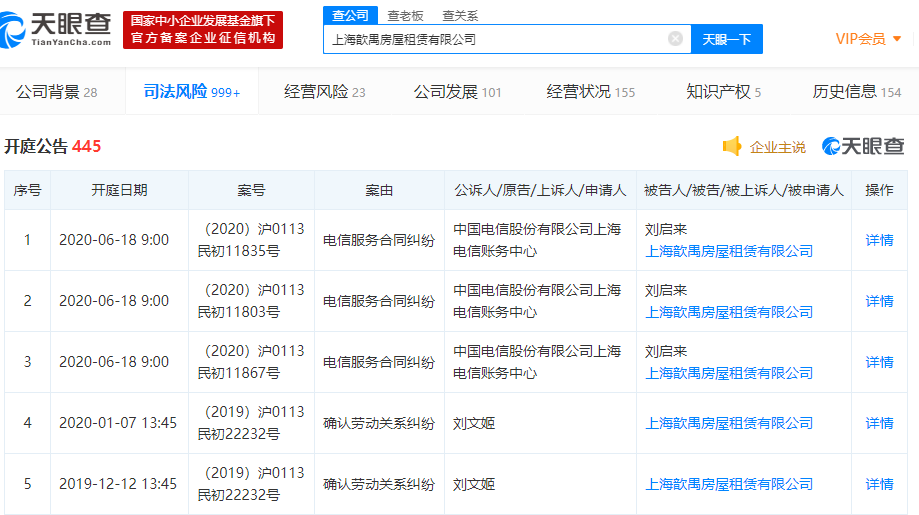
Task: Click the 企业主说 speaker icon
Action: (x=732, y=147)
